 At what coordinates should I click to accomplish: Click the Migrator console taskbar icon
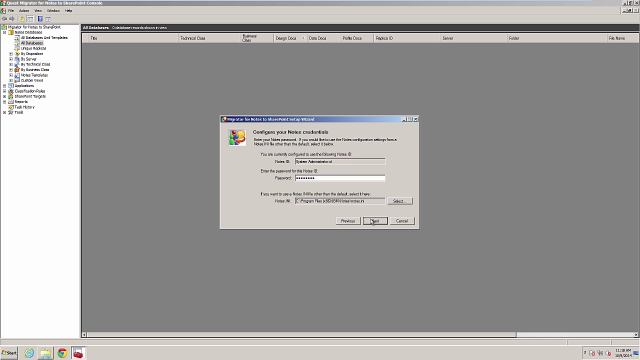[x=78, y=353]
